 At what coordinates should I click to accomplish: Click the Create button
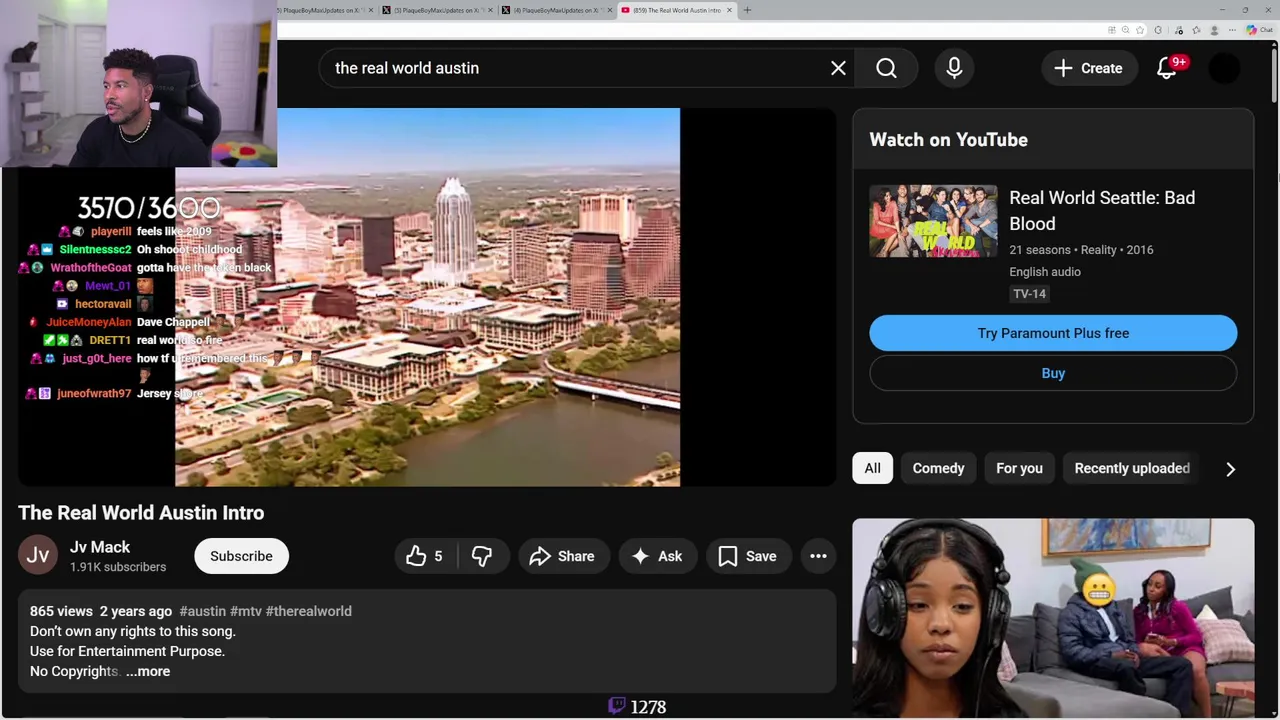(1088, 68)
